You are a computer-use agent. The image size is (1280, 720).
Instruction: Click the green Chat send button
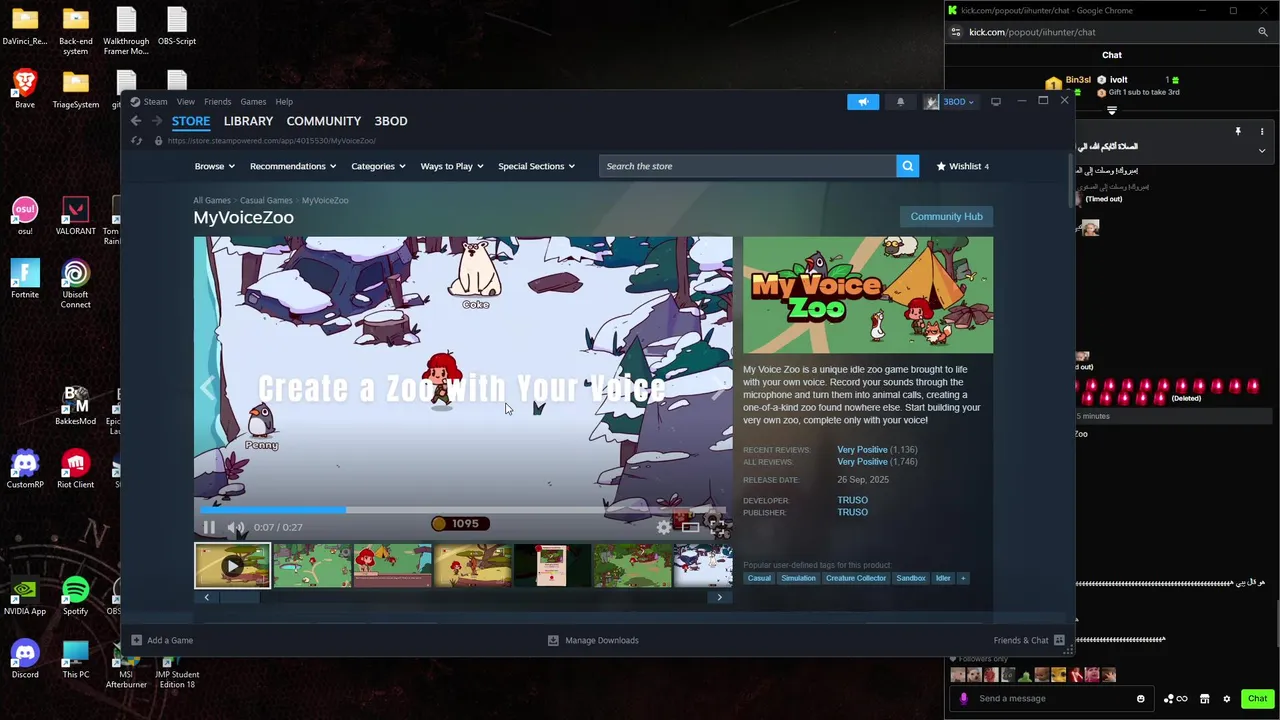click(1257, 698)
